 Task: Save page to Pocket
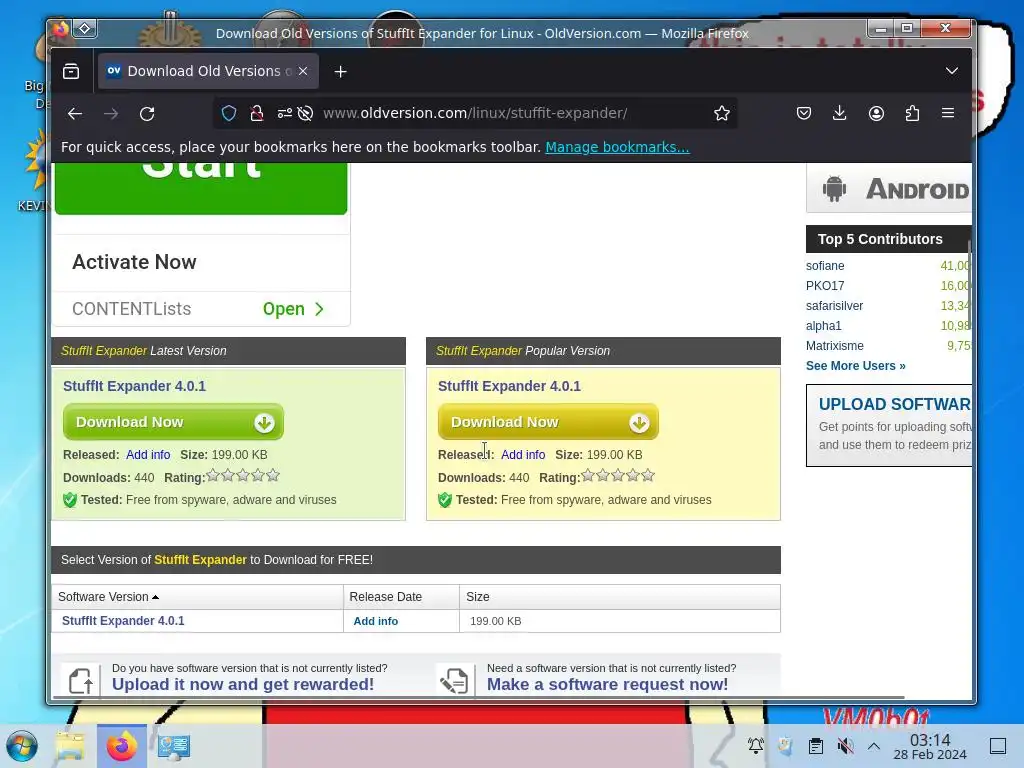tap(804, 114)
